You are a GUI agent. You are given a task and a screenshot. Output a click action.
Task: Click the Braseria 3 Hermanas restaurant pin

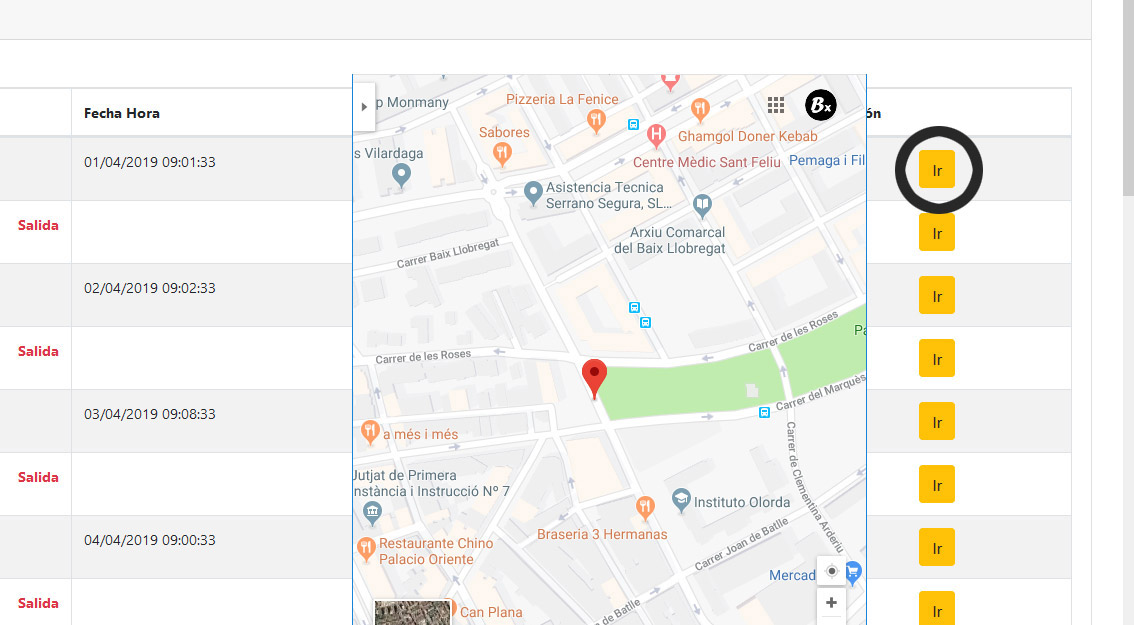[x=645, y=508]
